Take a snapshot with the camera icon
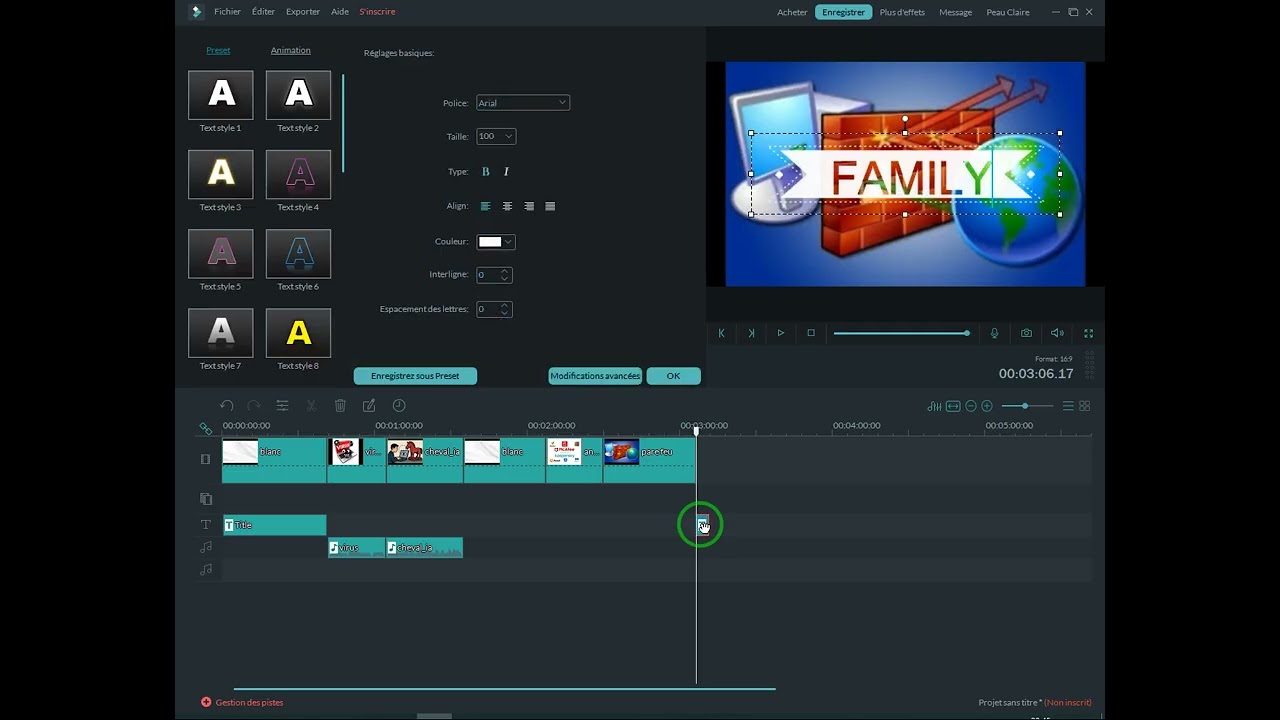This screenshot has height=720, width=1280. [x=1026, y=333]
